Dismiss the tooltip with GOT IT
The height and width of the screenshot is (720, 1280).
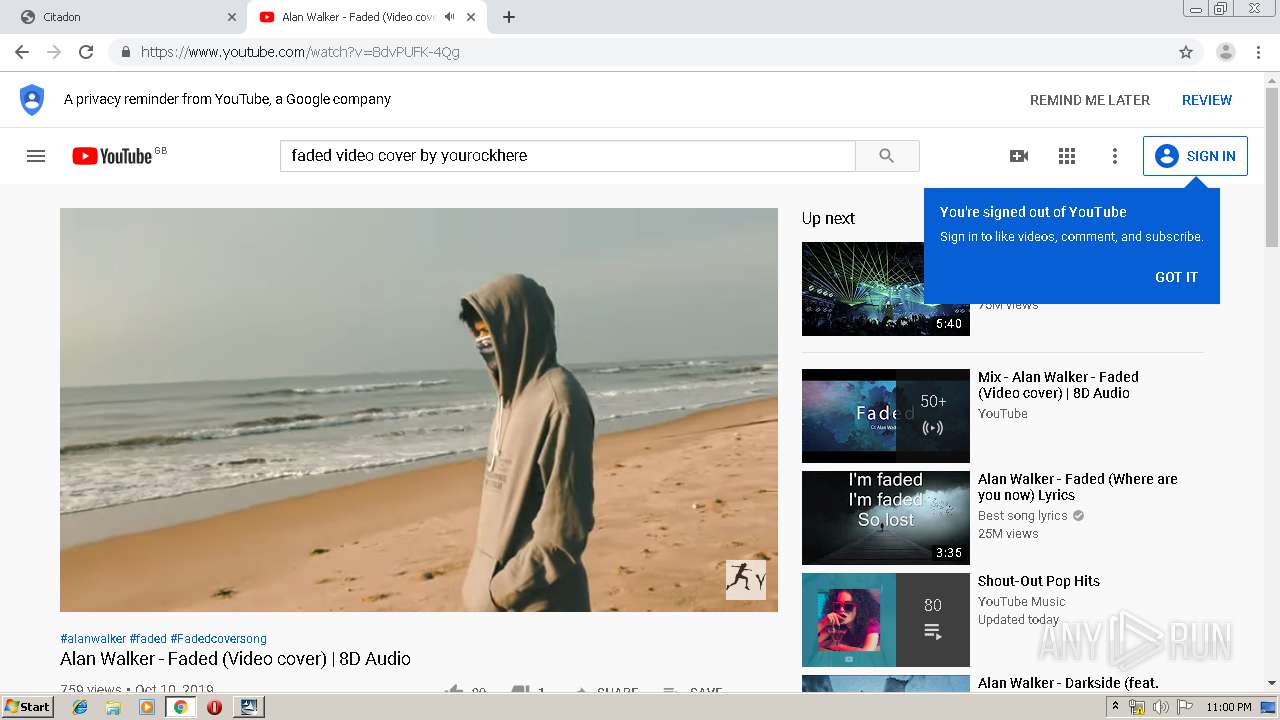1176,277
